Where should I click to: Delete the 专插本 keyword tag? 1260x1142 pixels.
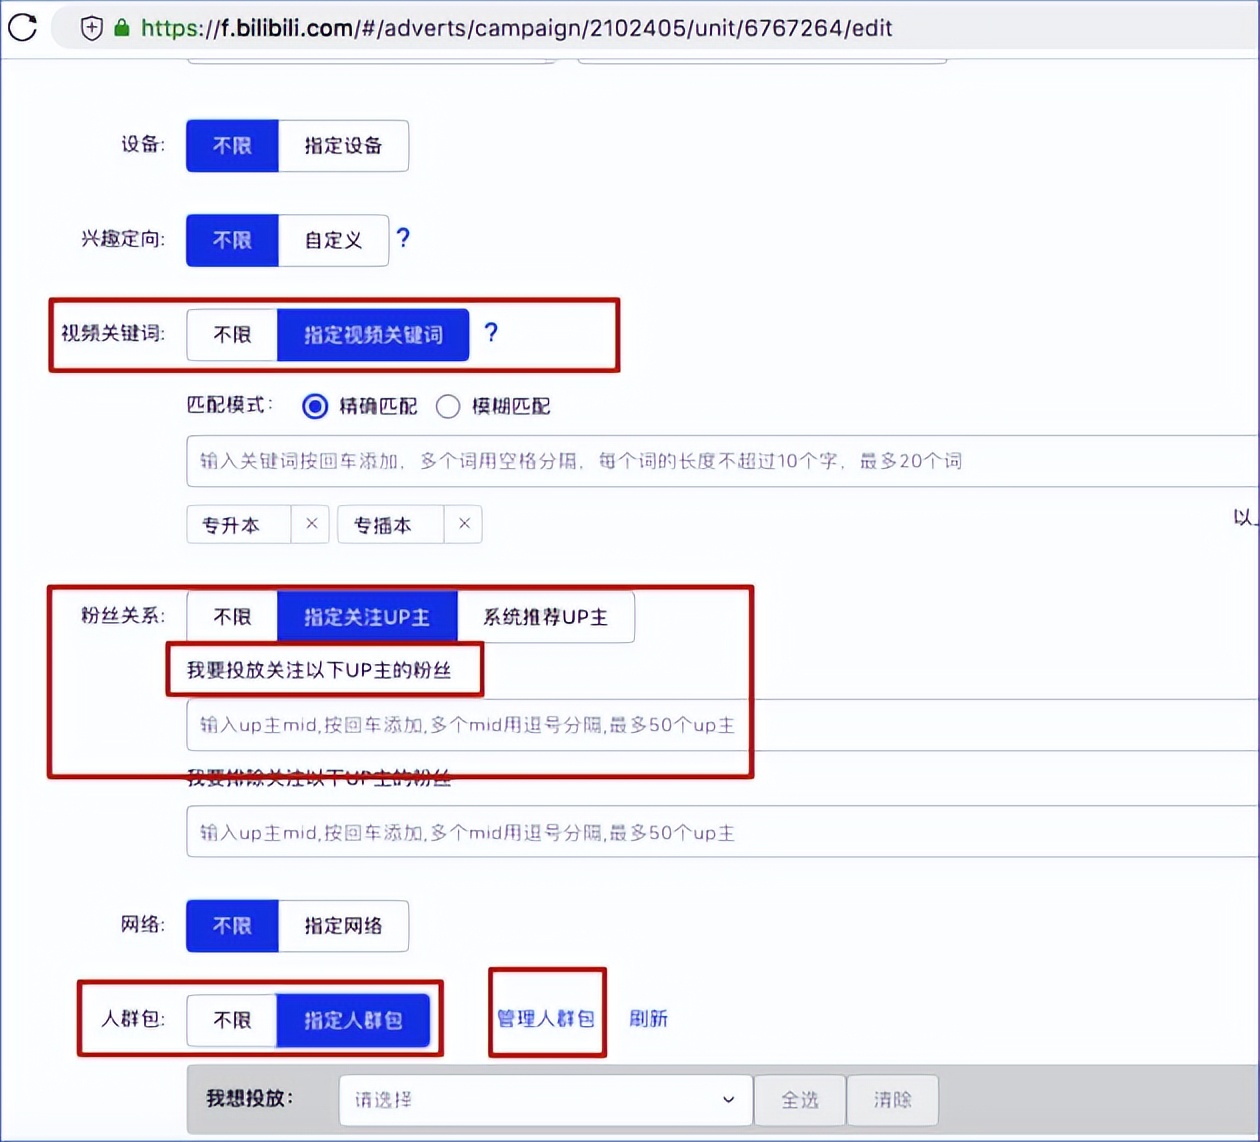[x=463, y=524]
